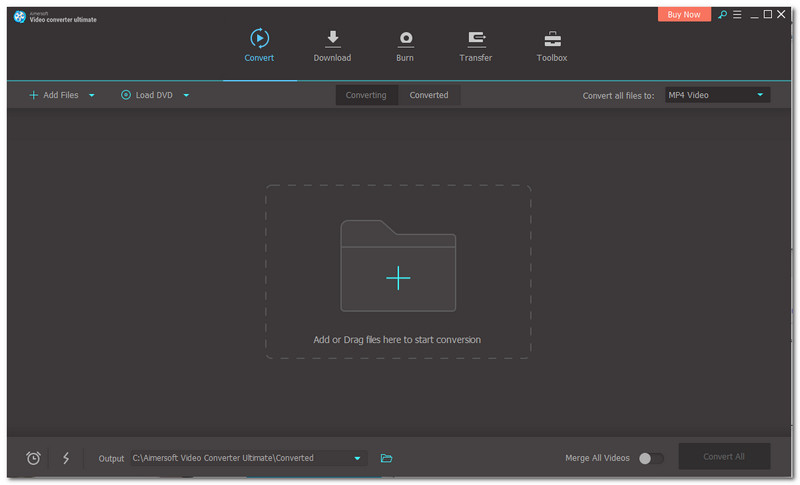Expand the Load DVD dropdown arrow
The width and height of the screenshot is (800, 485).
[186, 95]
